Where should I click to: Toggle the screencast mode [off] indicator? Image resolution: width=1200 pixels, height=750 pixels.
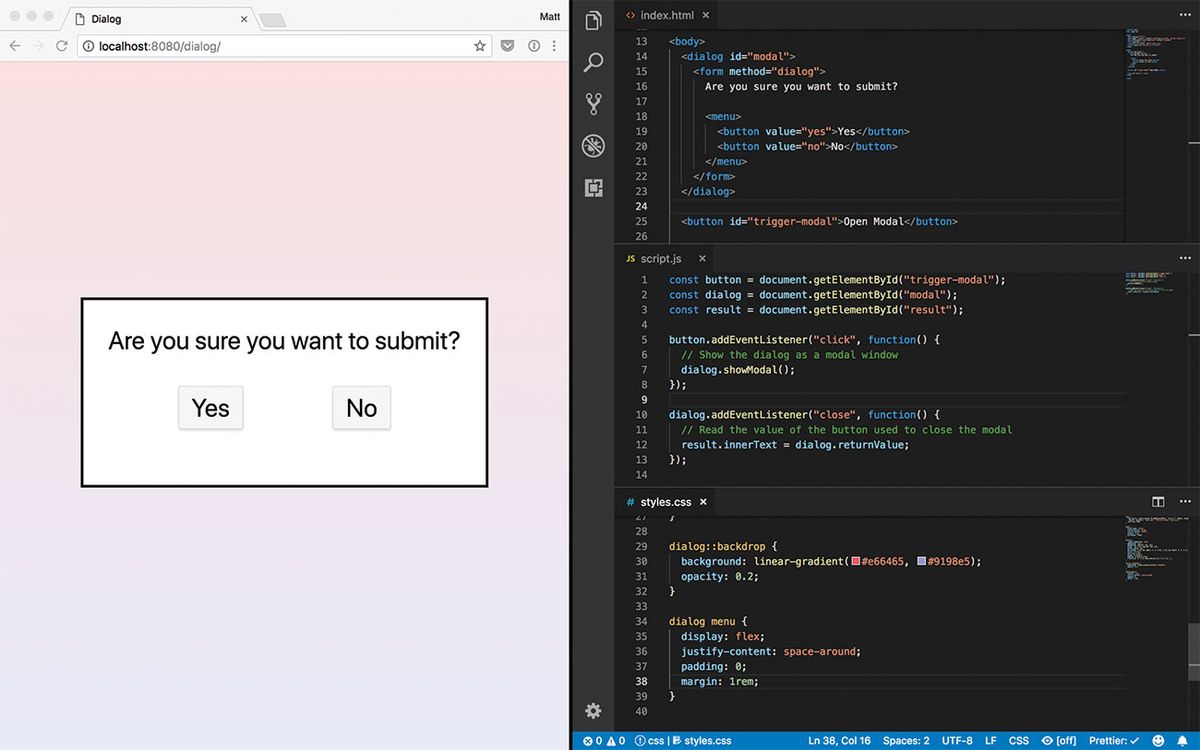[x=1059, y=740]
